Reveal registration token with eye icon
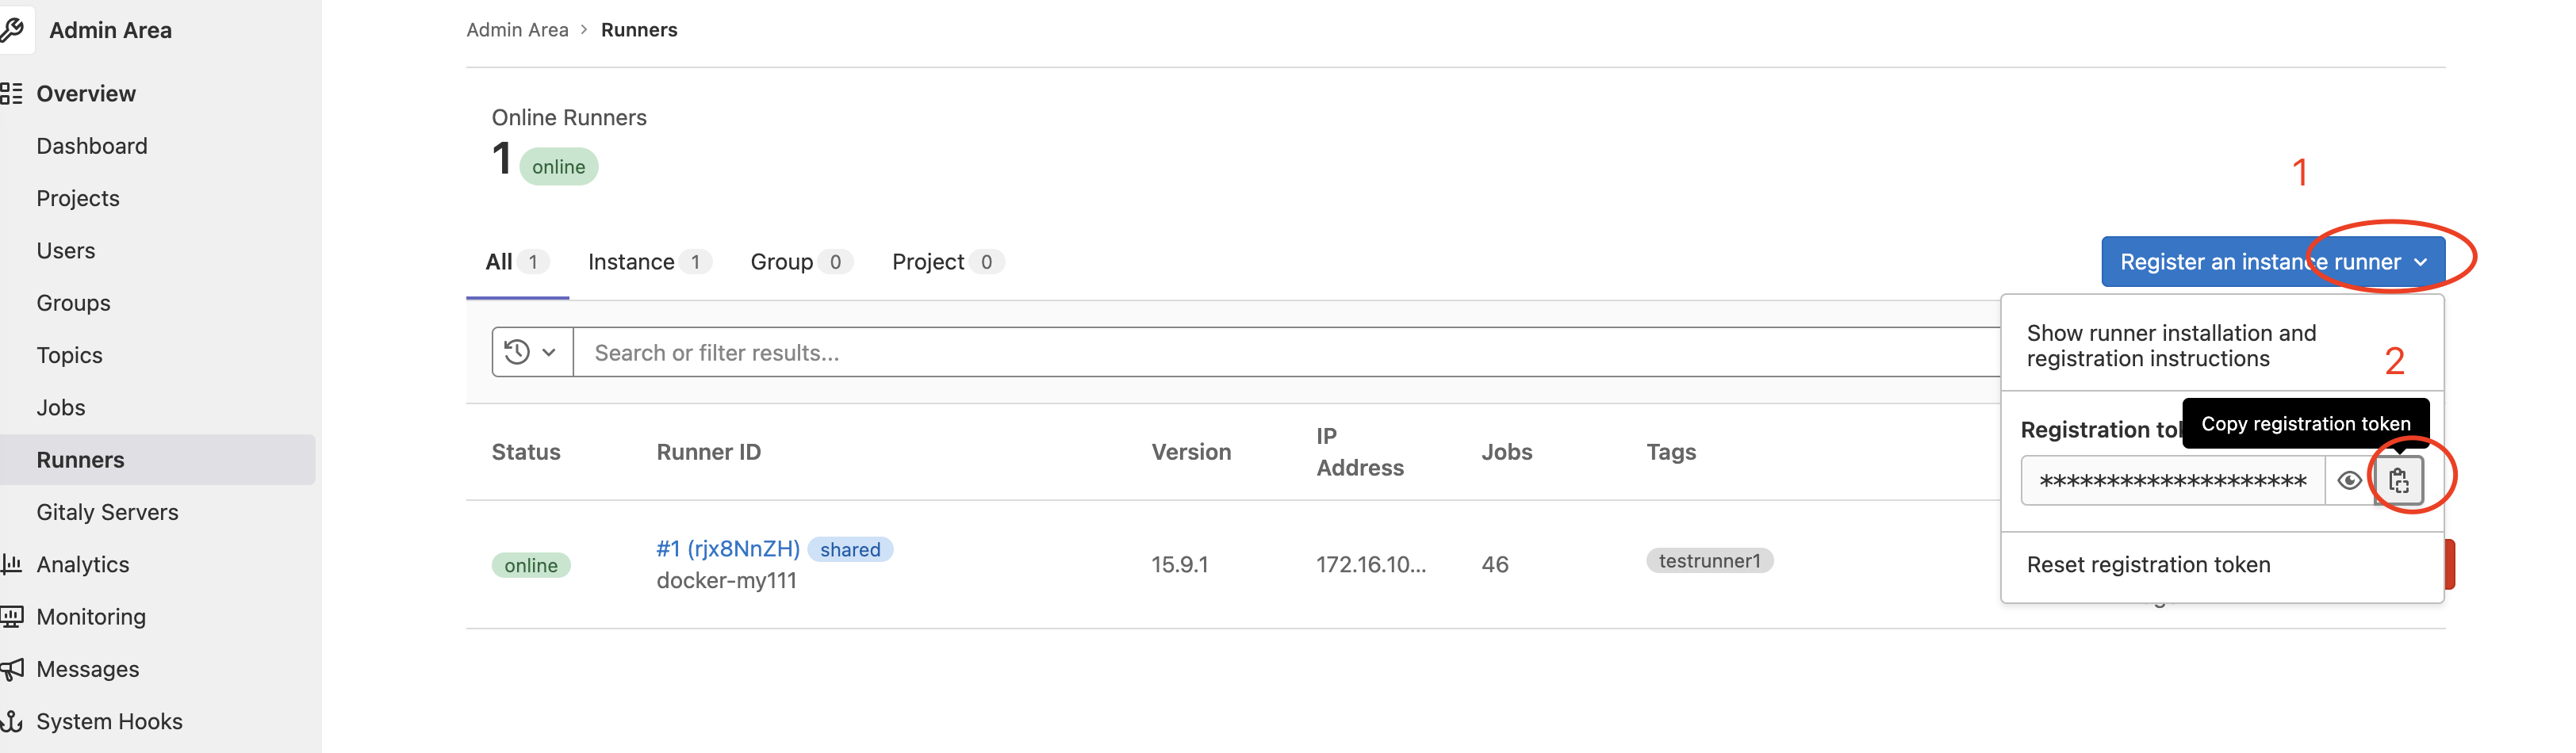The height and width of the screenshot is (753, 2576). [x=2349, y=481]
